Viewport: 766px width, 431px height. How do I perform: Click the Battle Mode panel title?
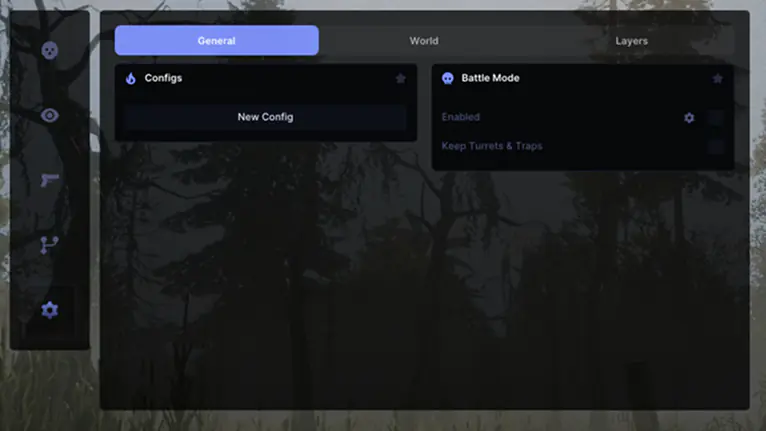click(490, 78)
